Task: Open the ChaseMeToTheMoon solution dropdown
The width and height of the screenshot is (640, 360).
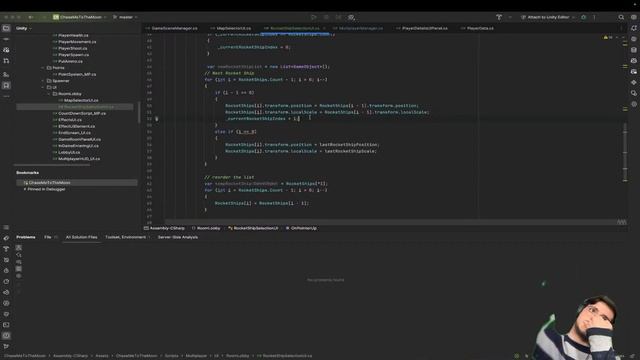Action: (80, 17)
